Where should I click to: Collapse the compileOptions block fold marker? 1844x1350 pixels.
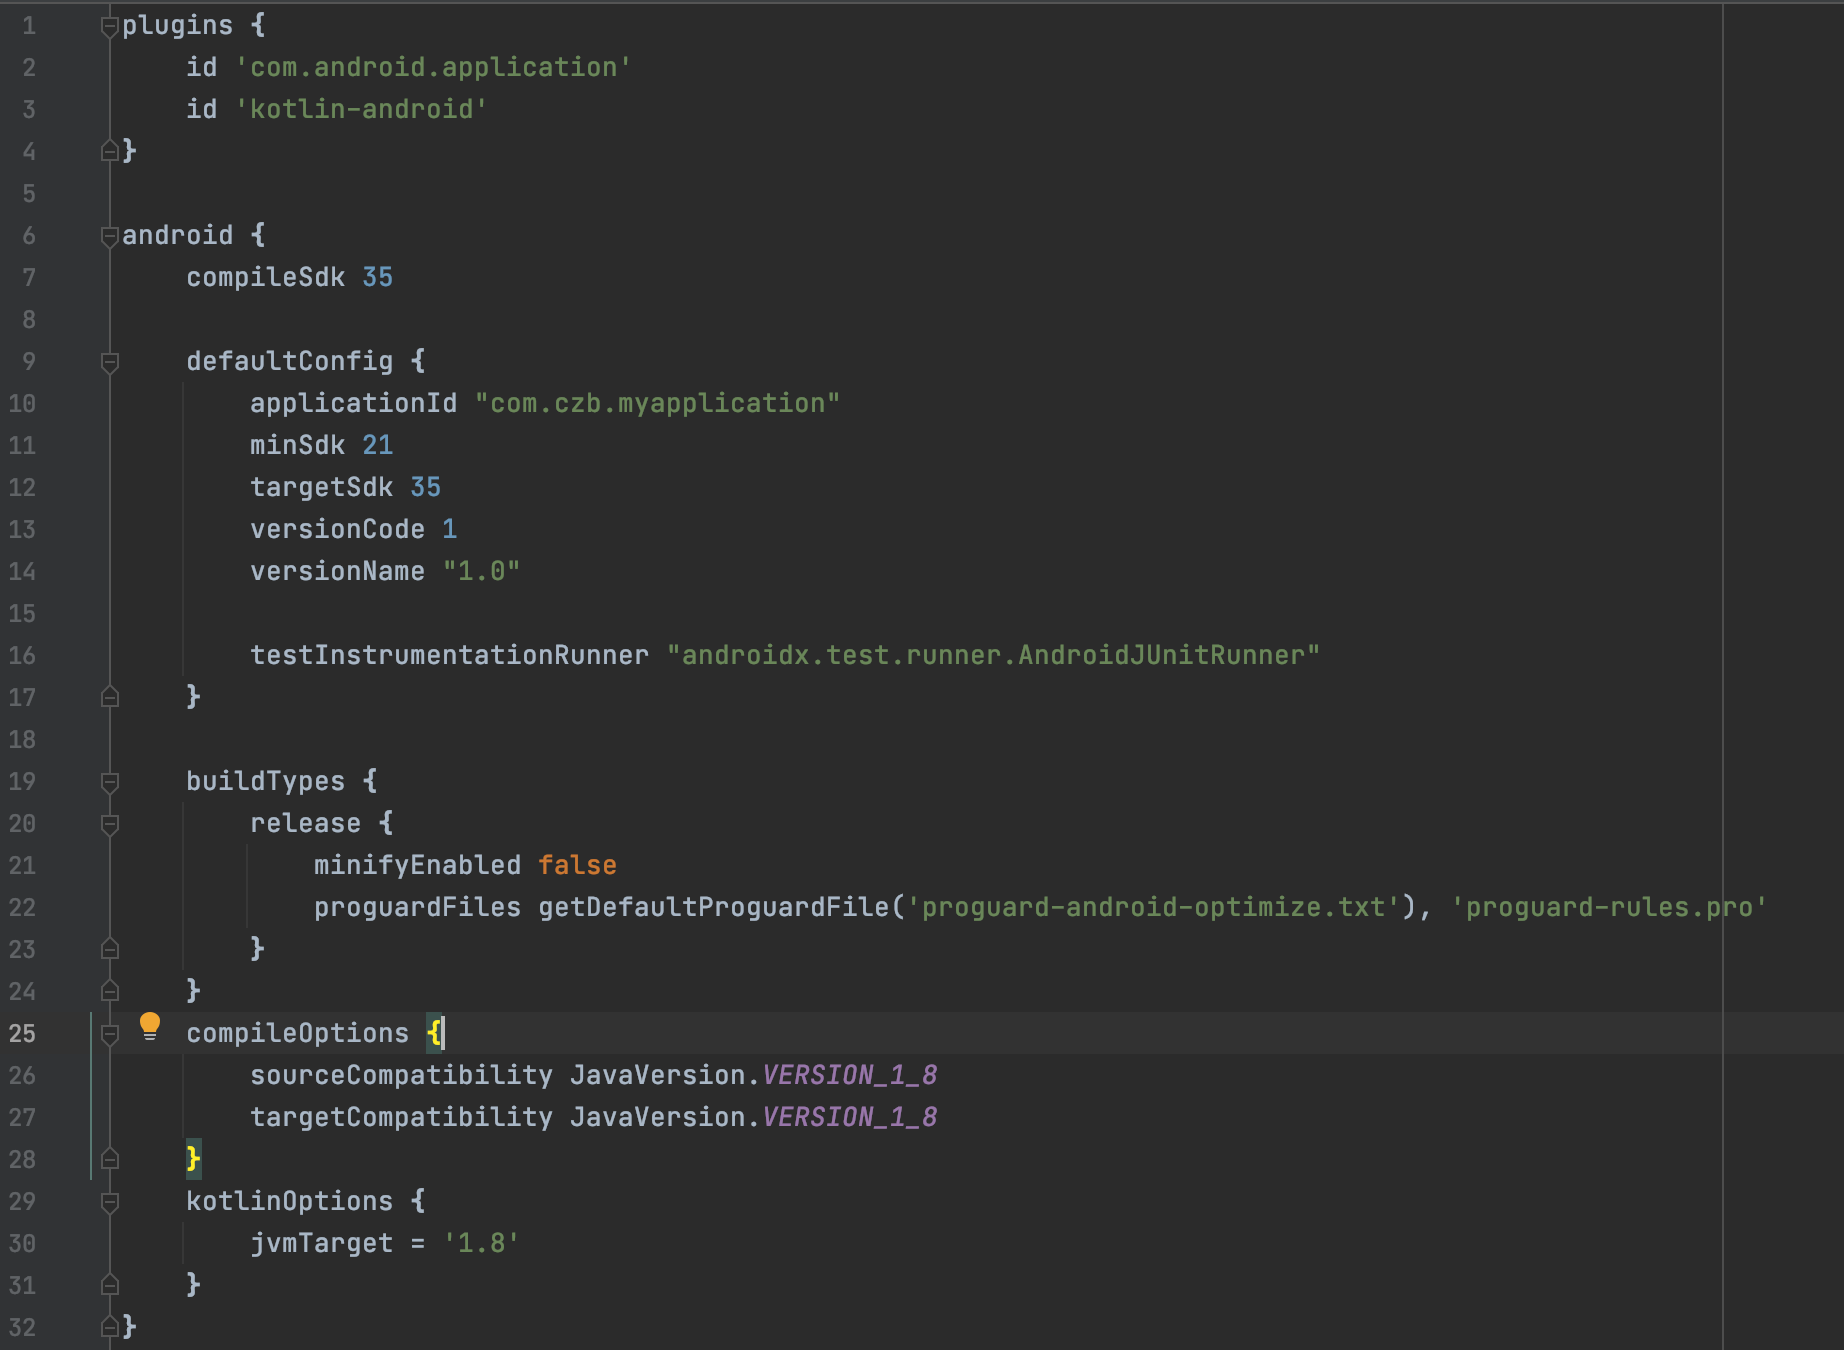pyautogui.click(x=108, y=1033)
